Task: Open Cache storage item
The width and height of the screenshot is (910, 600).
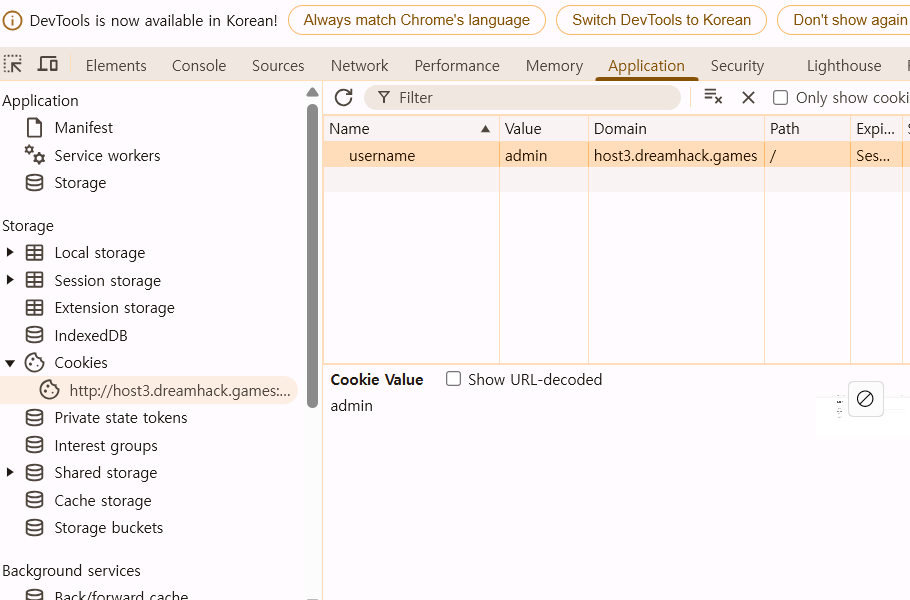Action: click(103, 501)
